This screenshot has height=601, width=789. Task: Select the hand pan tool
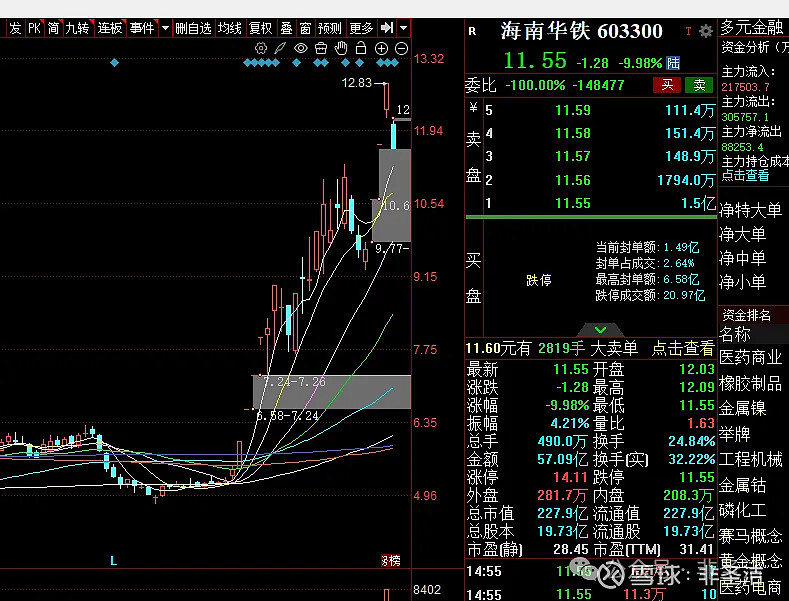(x=341, y=48)
